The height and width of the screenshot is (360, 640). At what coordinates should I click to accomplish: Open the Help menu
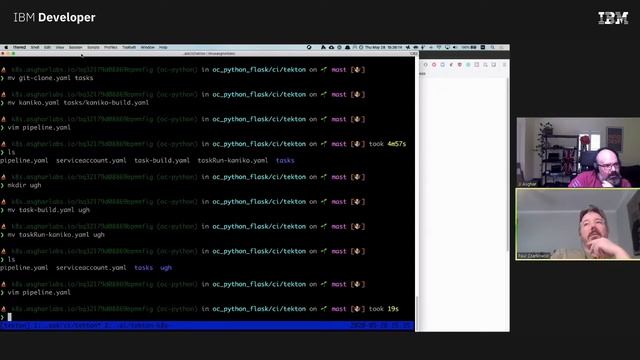[x=163, y=47]
